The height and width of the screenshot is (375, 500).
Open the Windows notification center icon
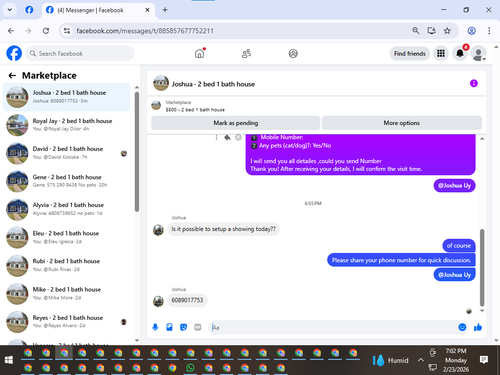pos(484,360)
